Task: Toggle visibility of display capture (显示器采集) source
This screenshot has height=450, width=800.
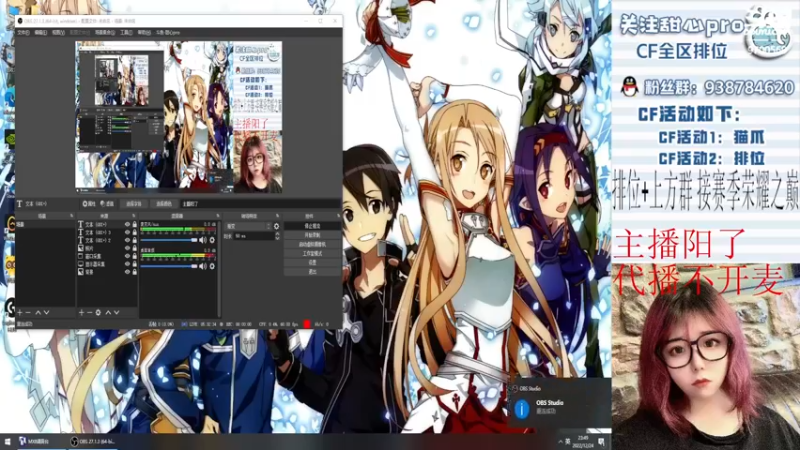Action: 128,264
